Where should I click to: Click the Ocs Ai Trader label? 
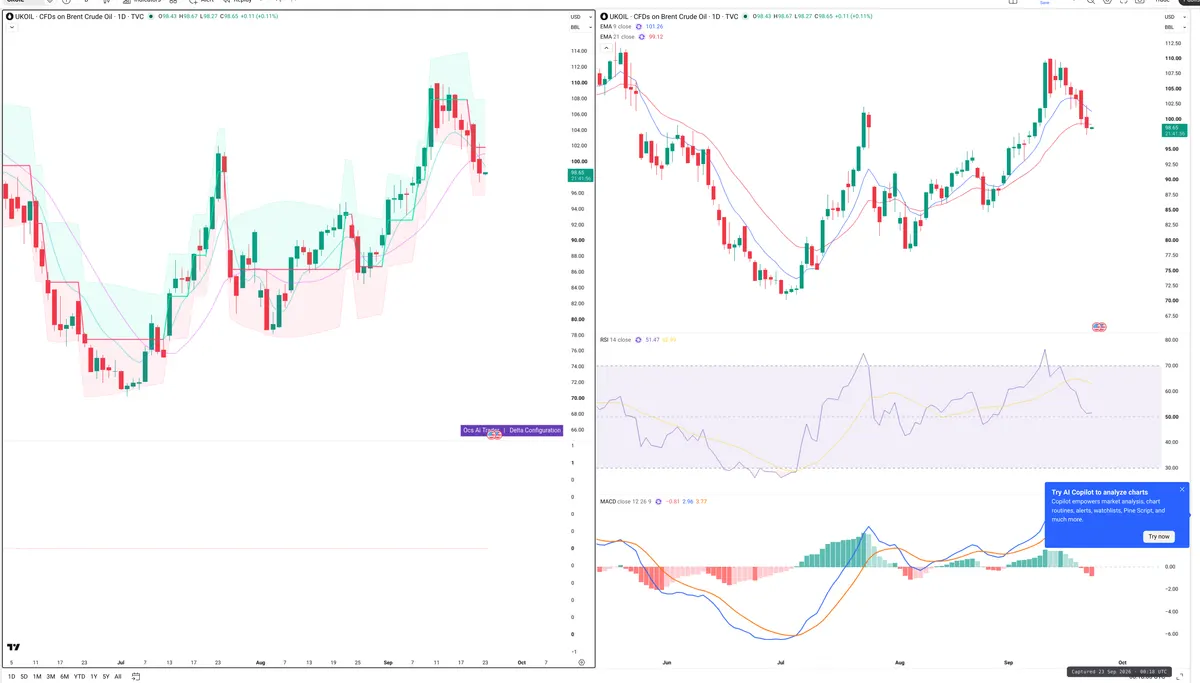(481, 430)
